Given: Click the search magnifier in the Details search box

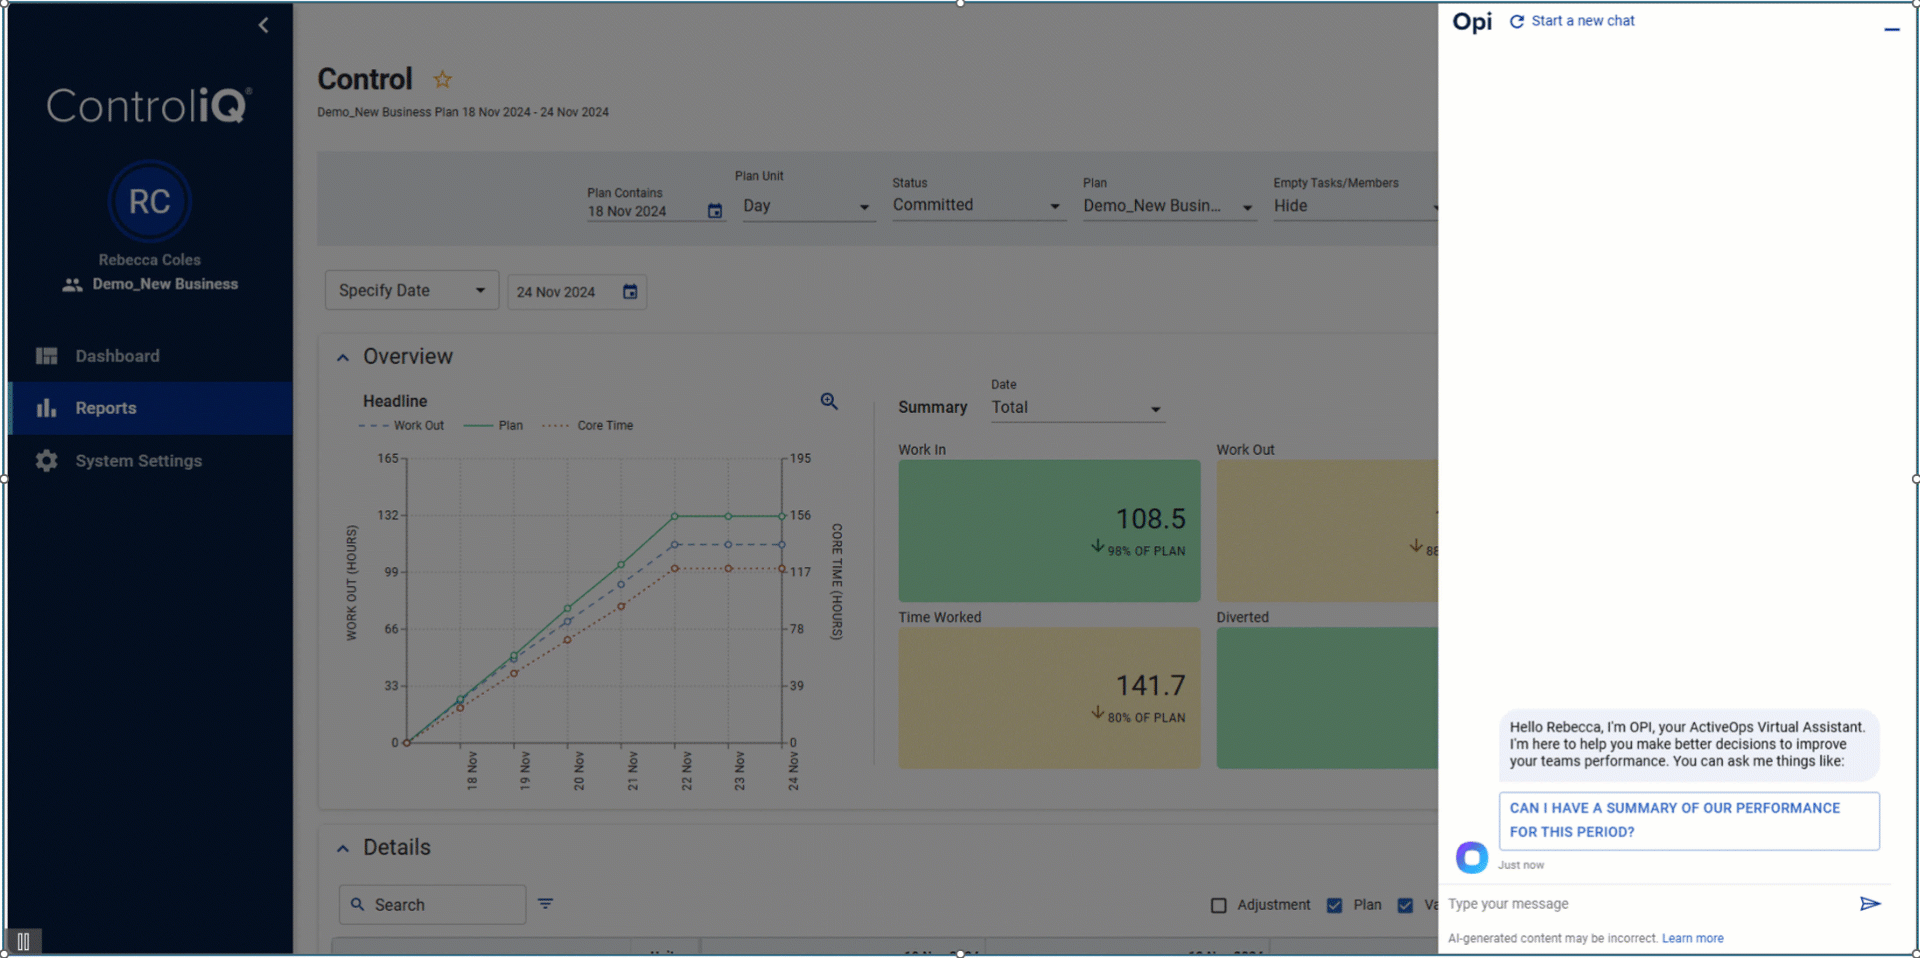Looking at the screenshot, I should (x=357, y=904).
